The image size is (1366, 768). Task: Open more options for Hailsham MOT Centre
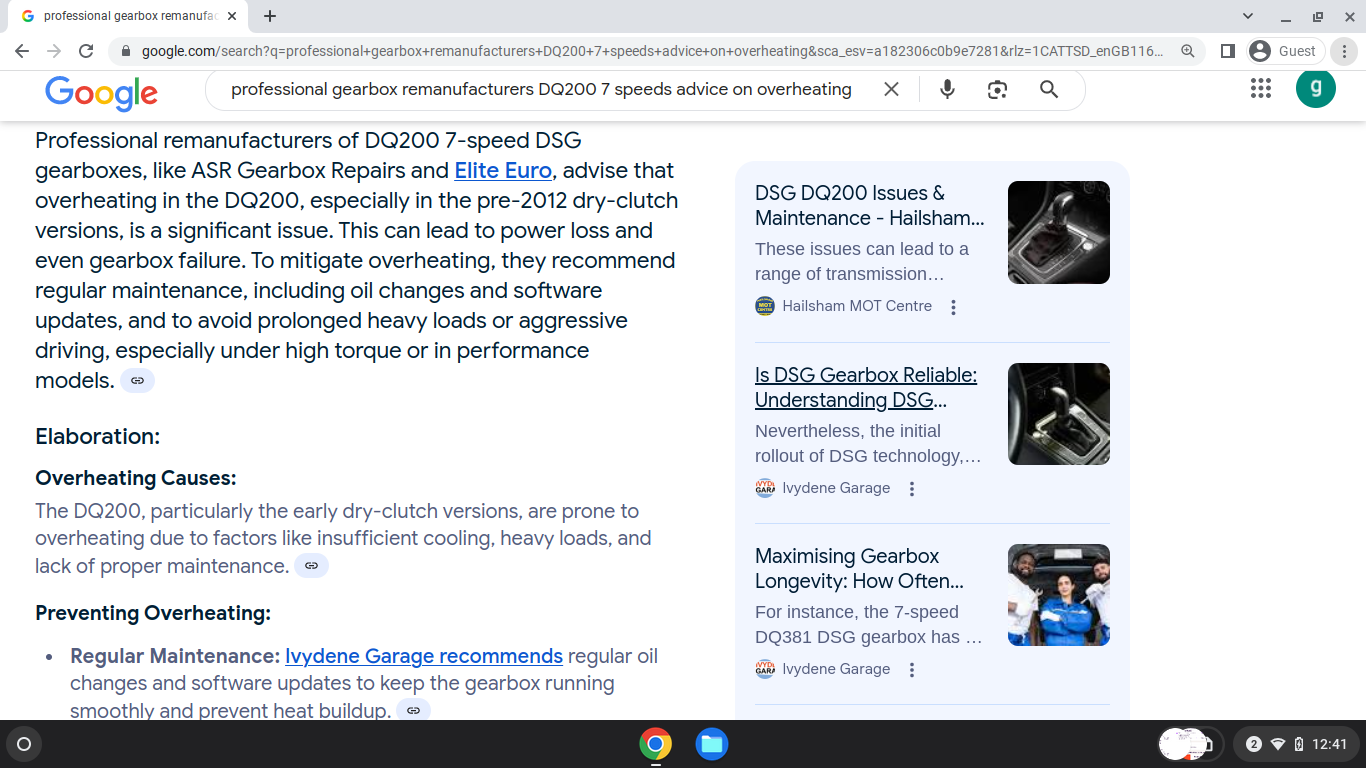[953, 307]
